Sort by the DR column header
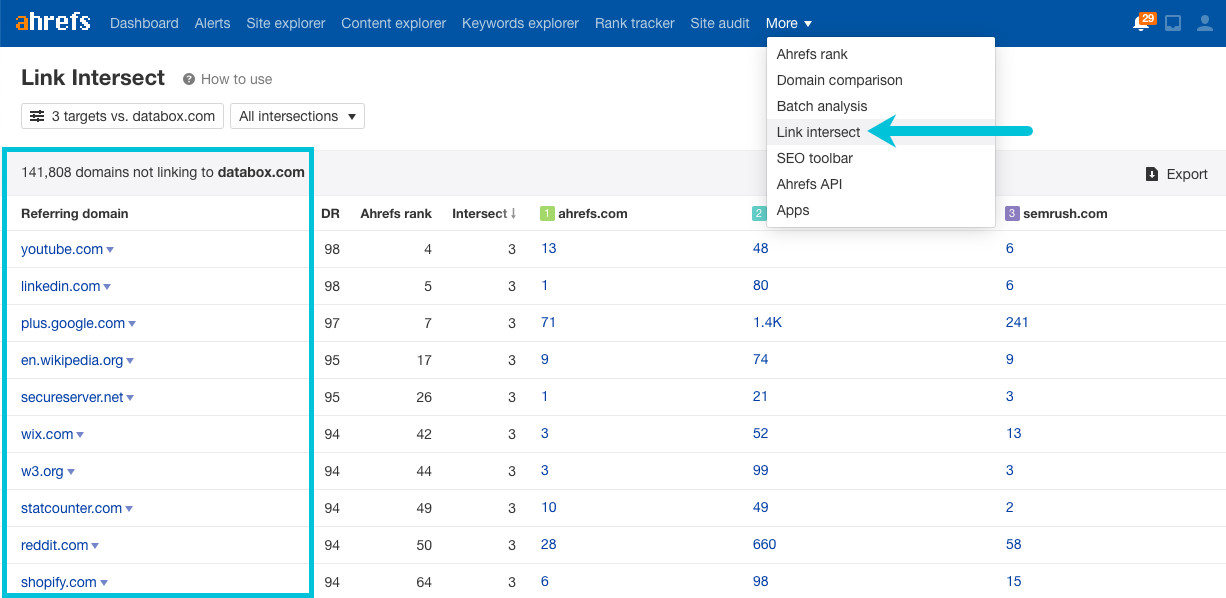 (330, 213)
